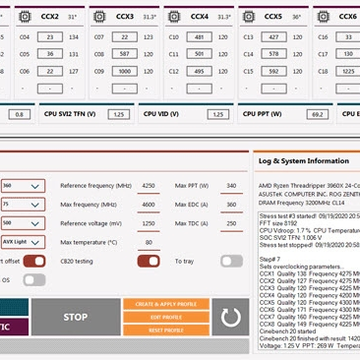Enable the To tray switch

pos(232,261)
